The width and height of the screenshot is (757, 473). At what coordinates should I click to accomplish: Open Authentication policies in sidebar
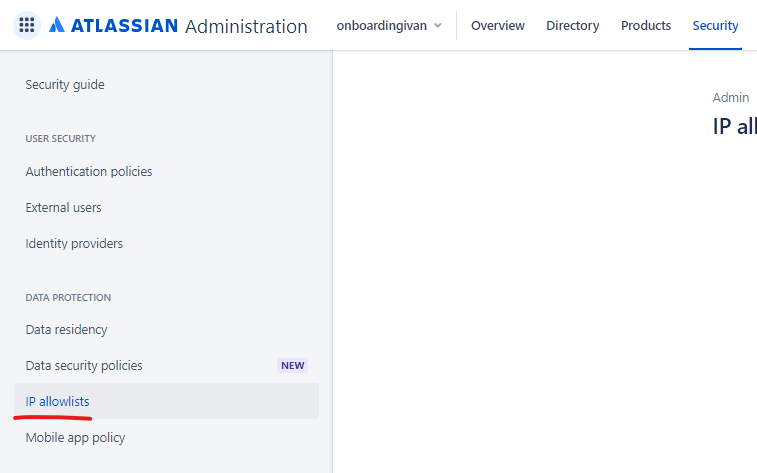pos(89,171)
